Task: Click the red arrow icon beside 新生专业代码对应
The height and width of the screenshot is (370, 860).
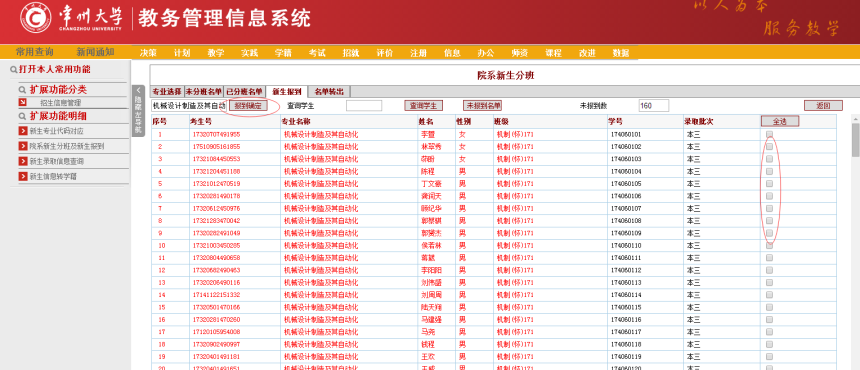Action: [x=22, y=131]
